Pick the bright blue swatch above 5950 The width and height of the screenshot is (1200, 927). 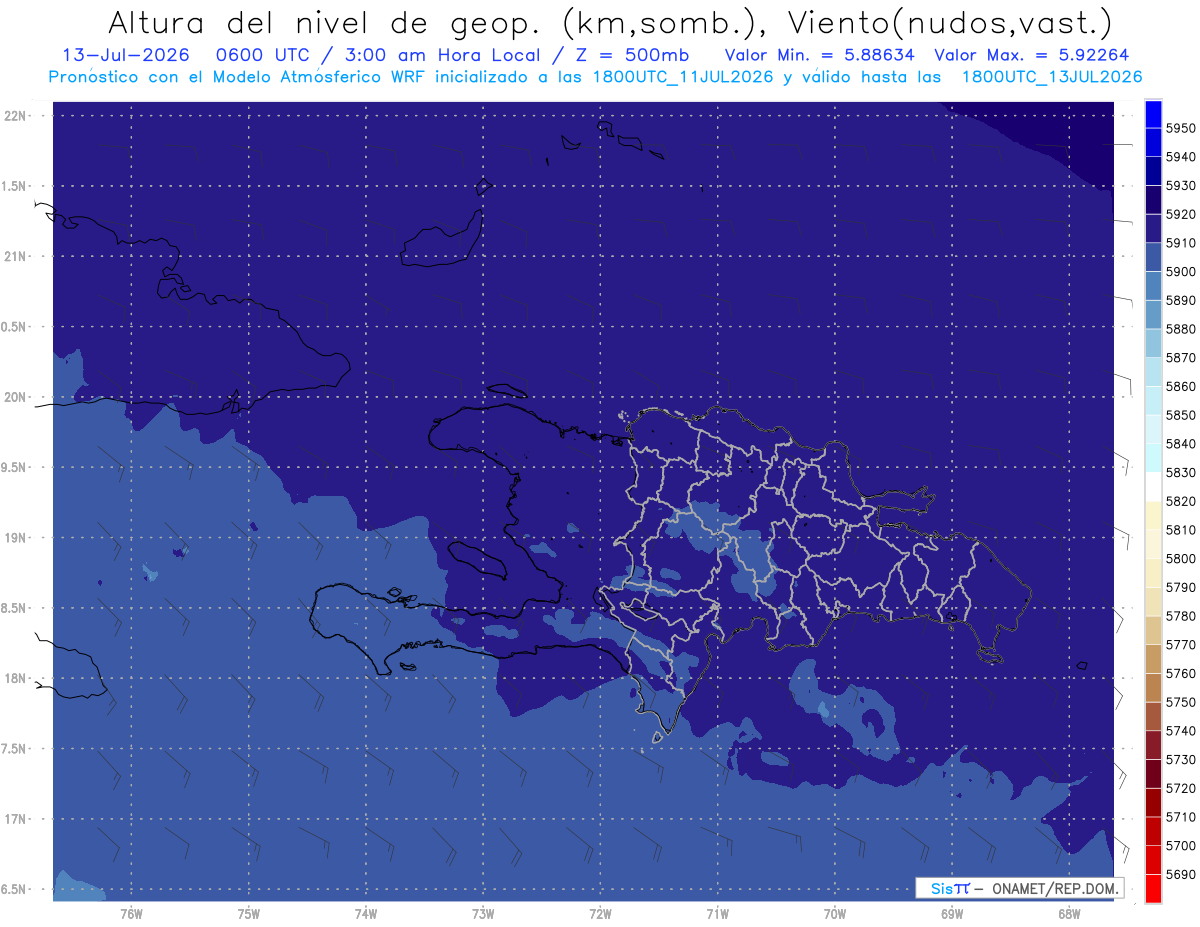(x=1153, y=114)
